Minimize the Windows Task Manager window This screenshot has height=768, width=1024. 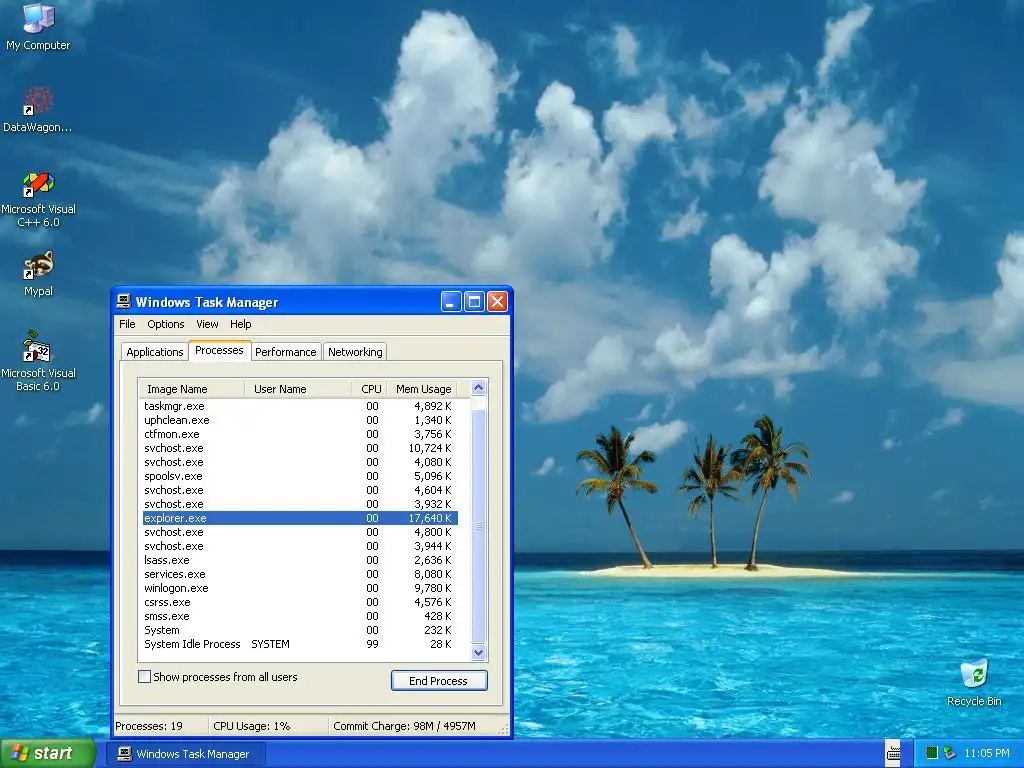click(x=451, y=301)
